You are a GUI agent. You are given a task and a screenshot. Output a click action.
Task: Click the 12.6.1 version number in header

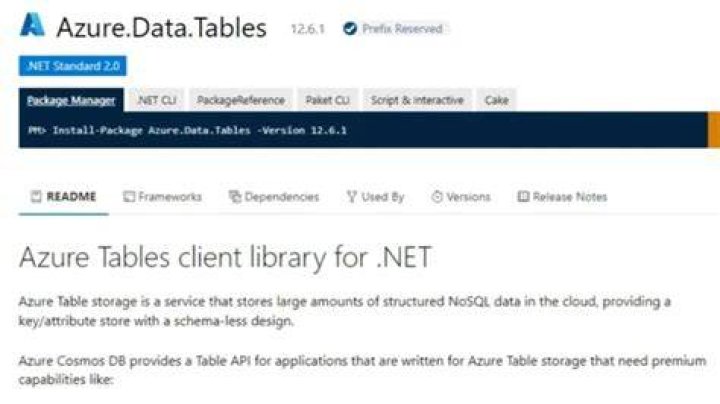pos(308,29)
